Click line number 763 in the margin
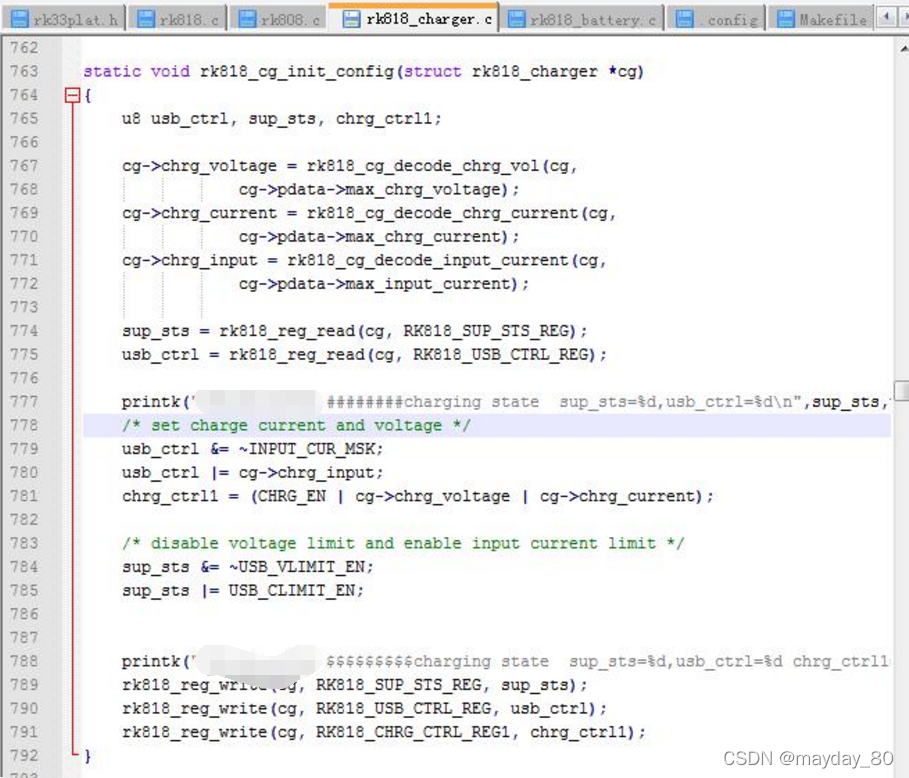909x778 pixels. pos(24,71)
